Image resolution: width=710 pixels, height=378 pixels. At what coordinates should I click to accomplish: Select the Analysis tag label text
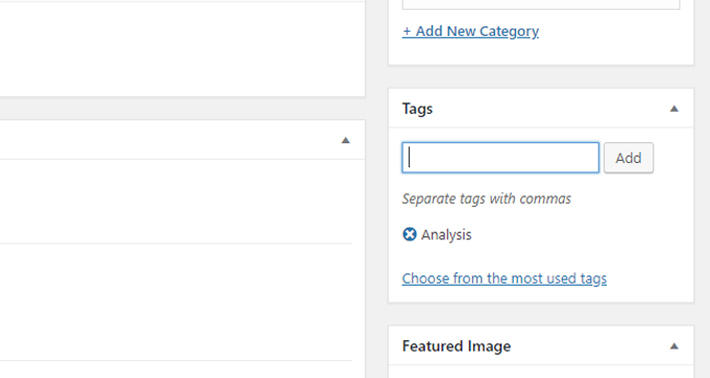click(446, 235)
